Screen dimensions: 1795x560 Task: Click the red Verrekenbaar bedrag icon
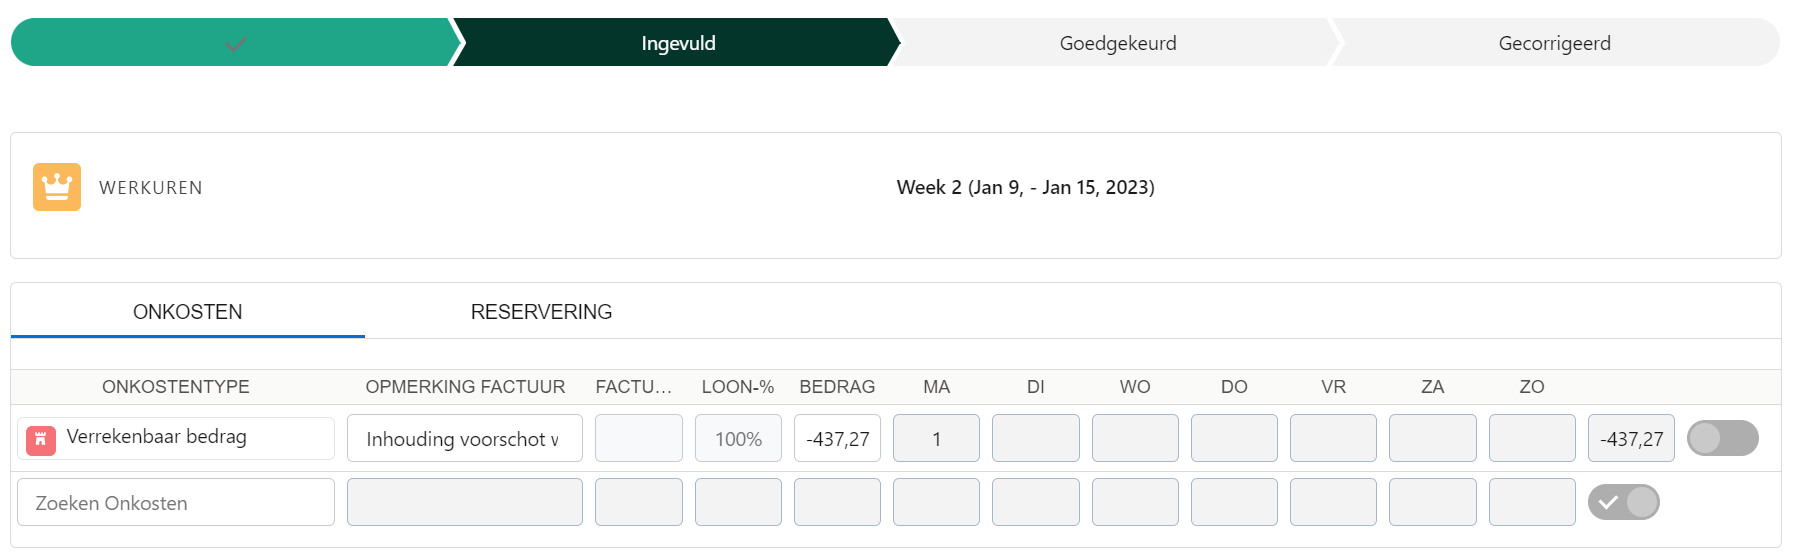41,439
